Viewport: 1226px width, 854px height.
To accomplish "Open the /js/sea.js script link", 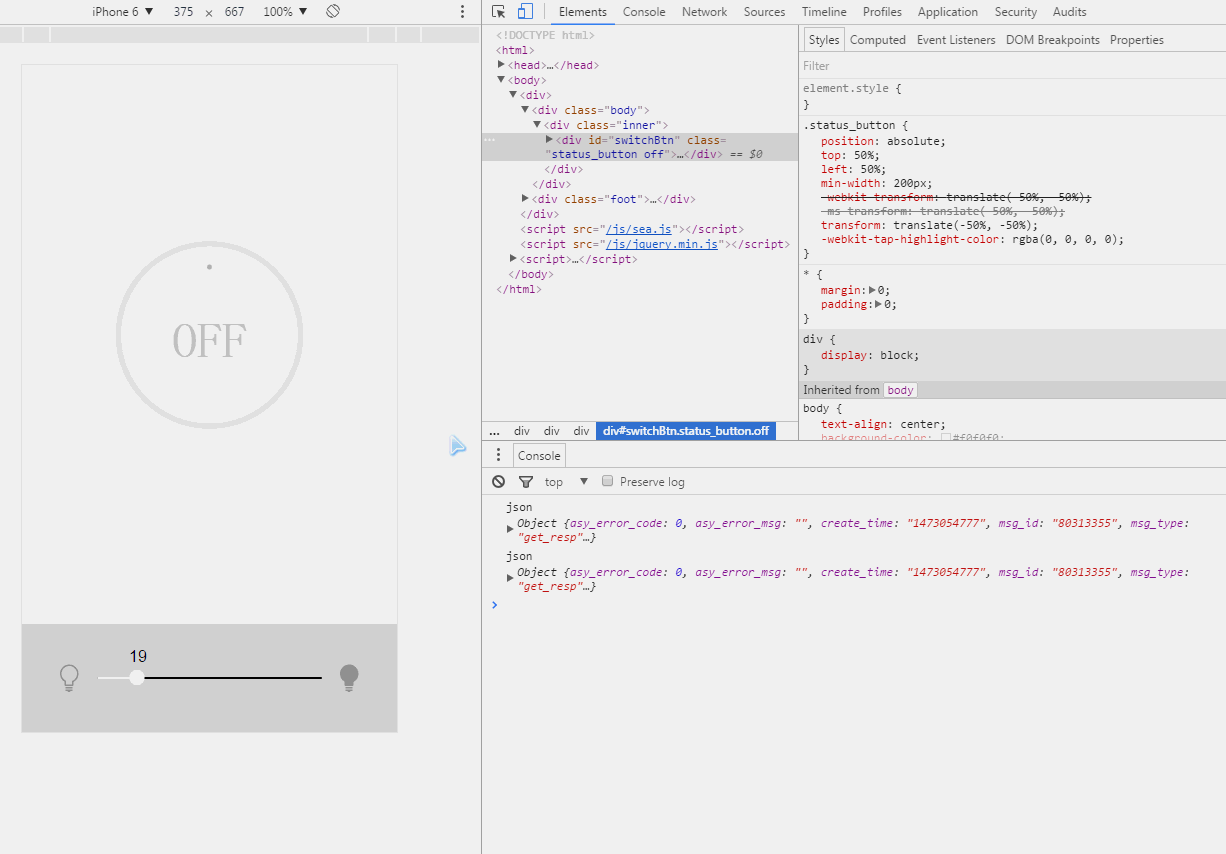I will (x=640, y=229).
